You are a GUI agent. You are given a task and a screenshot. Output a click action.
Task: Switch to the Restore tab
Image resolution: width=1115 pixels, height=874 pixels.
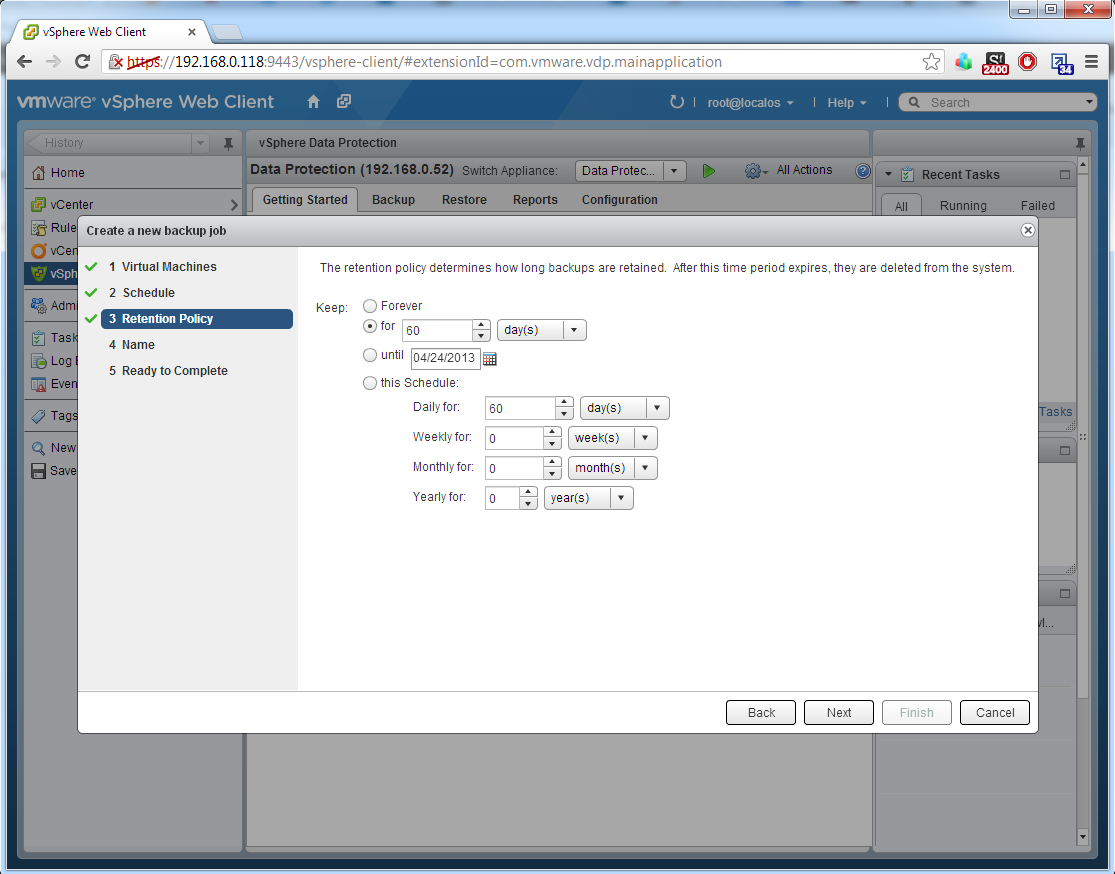[x=464, y=200]
